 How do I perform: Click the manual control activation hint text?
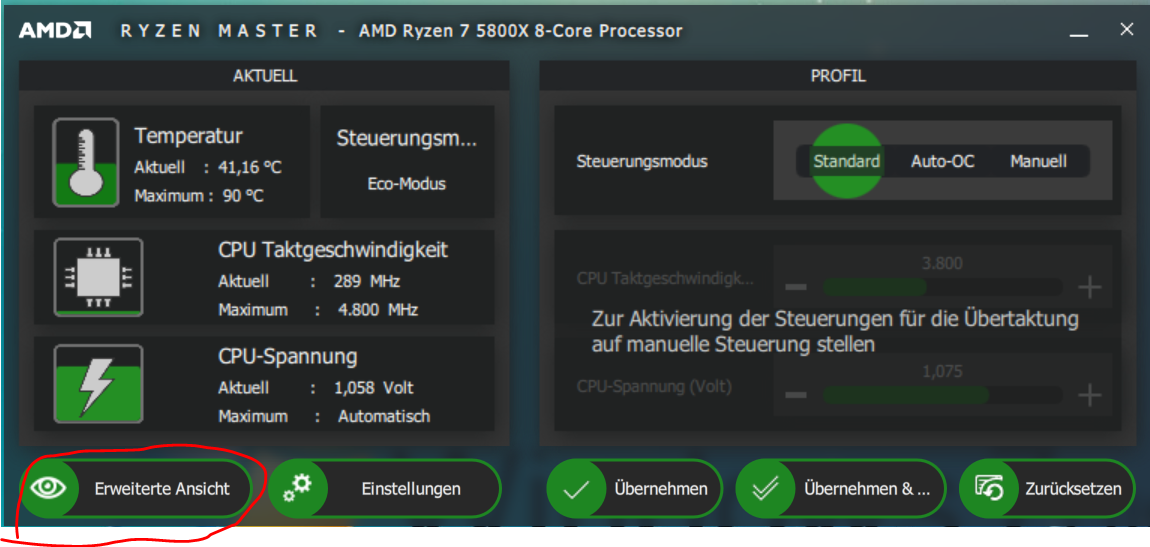(835, 331)
